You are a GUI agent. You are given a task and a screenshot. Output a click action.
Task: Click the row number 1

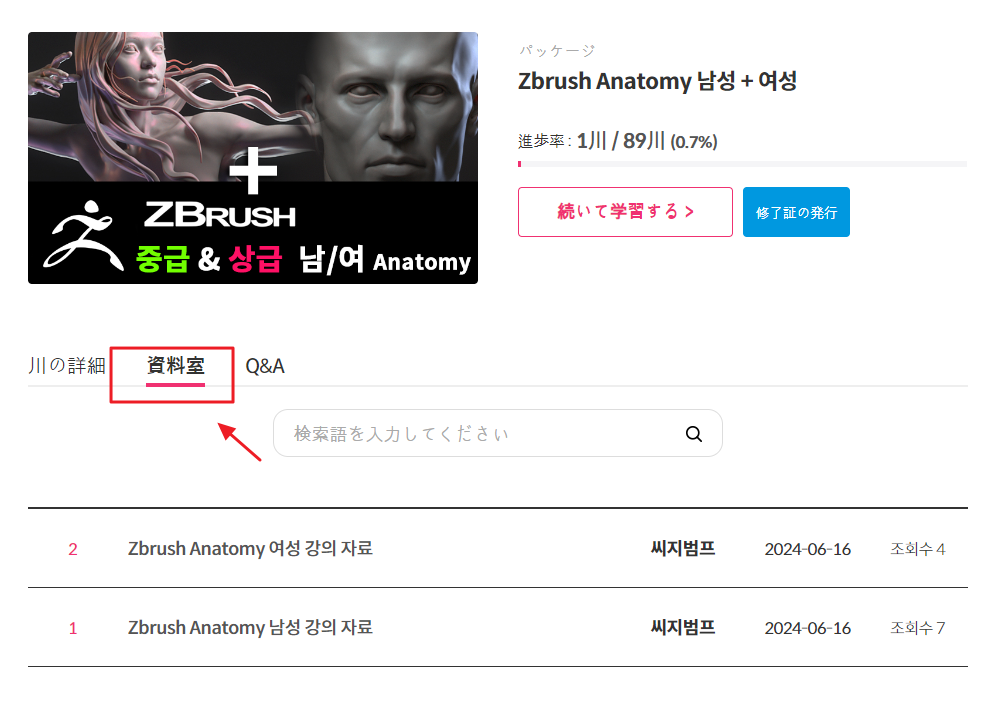(73, 628)
